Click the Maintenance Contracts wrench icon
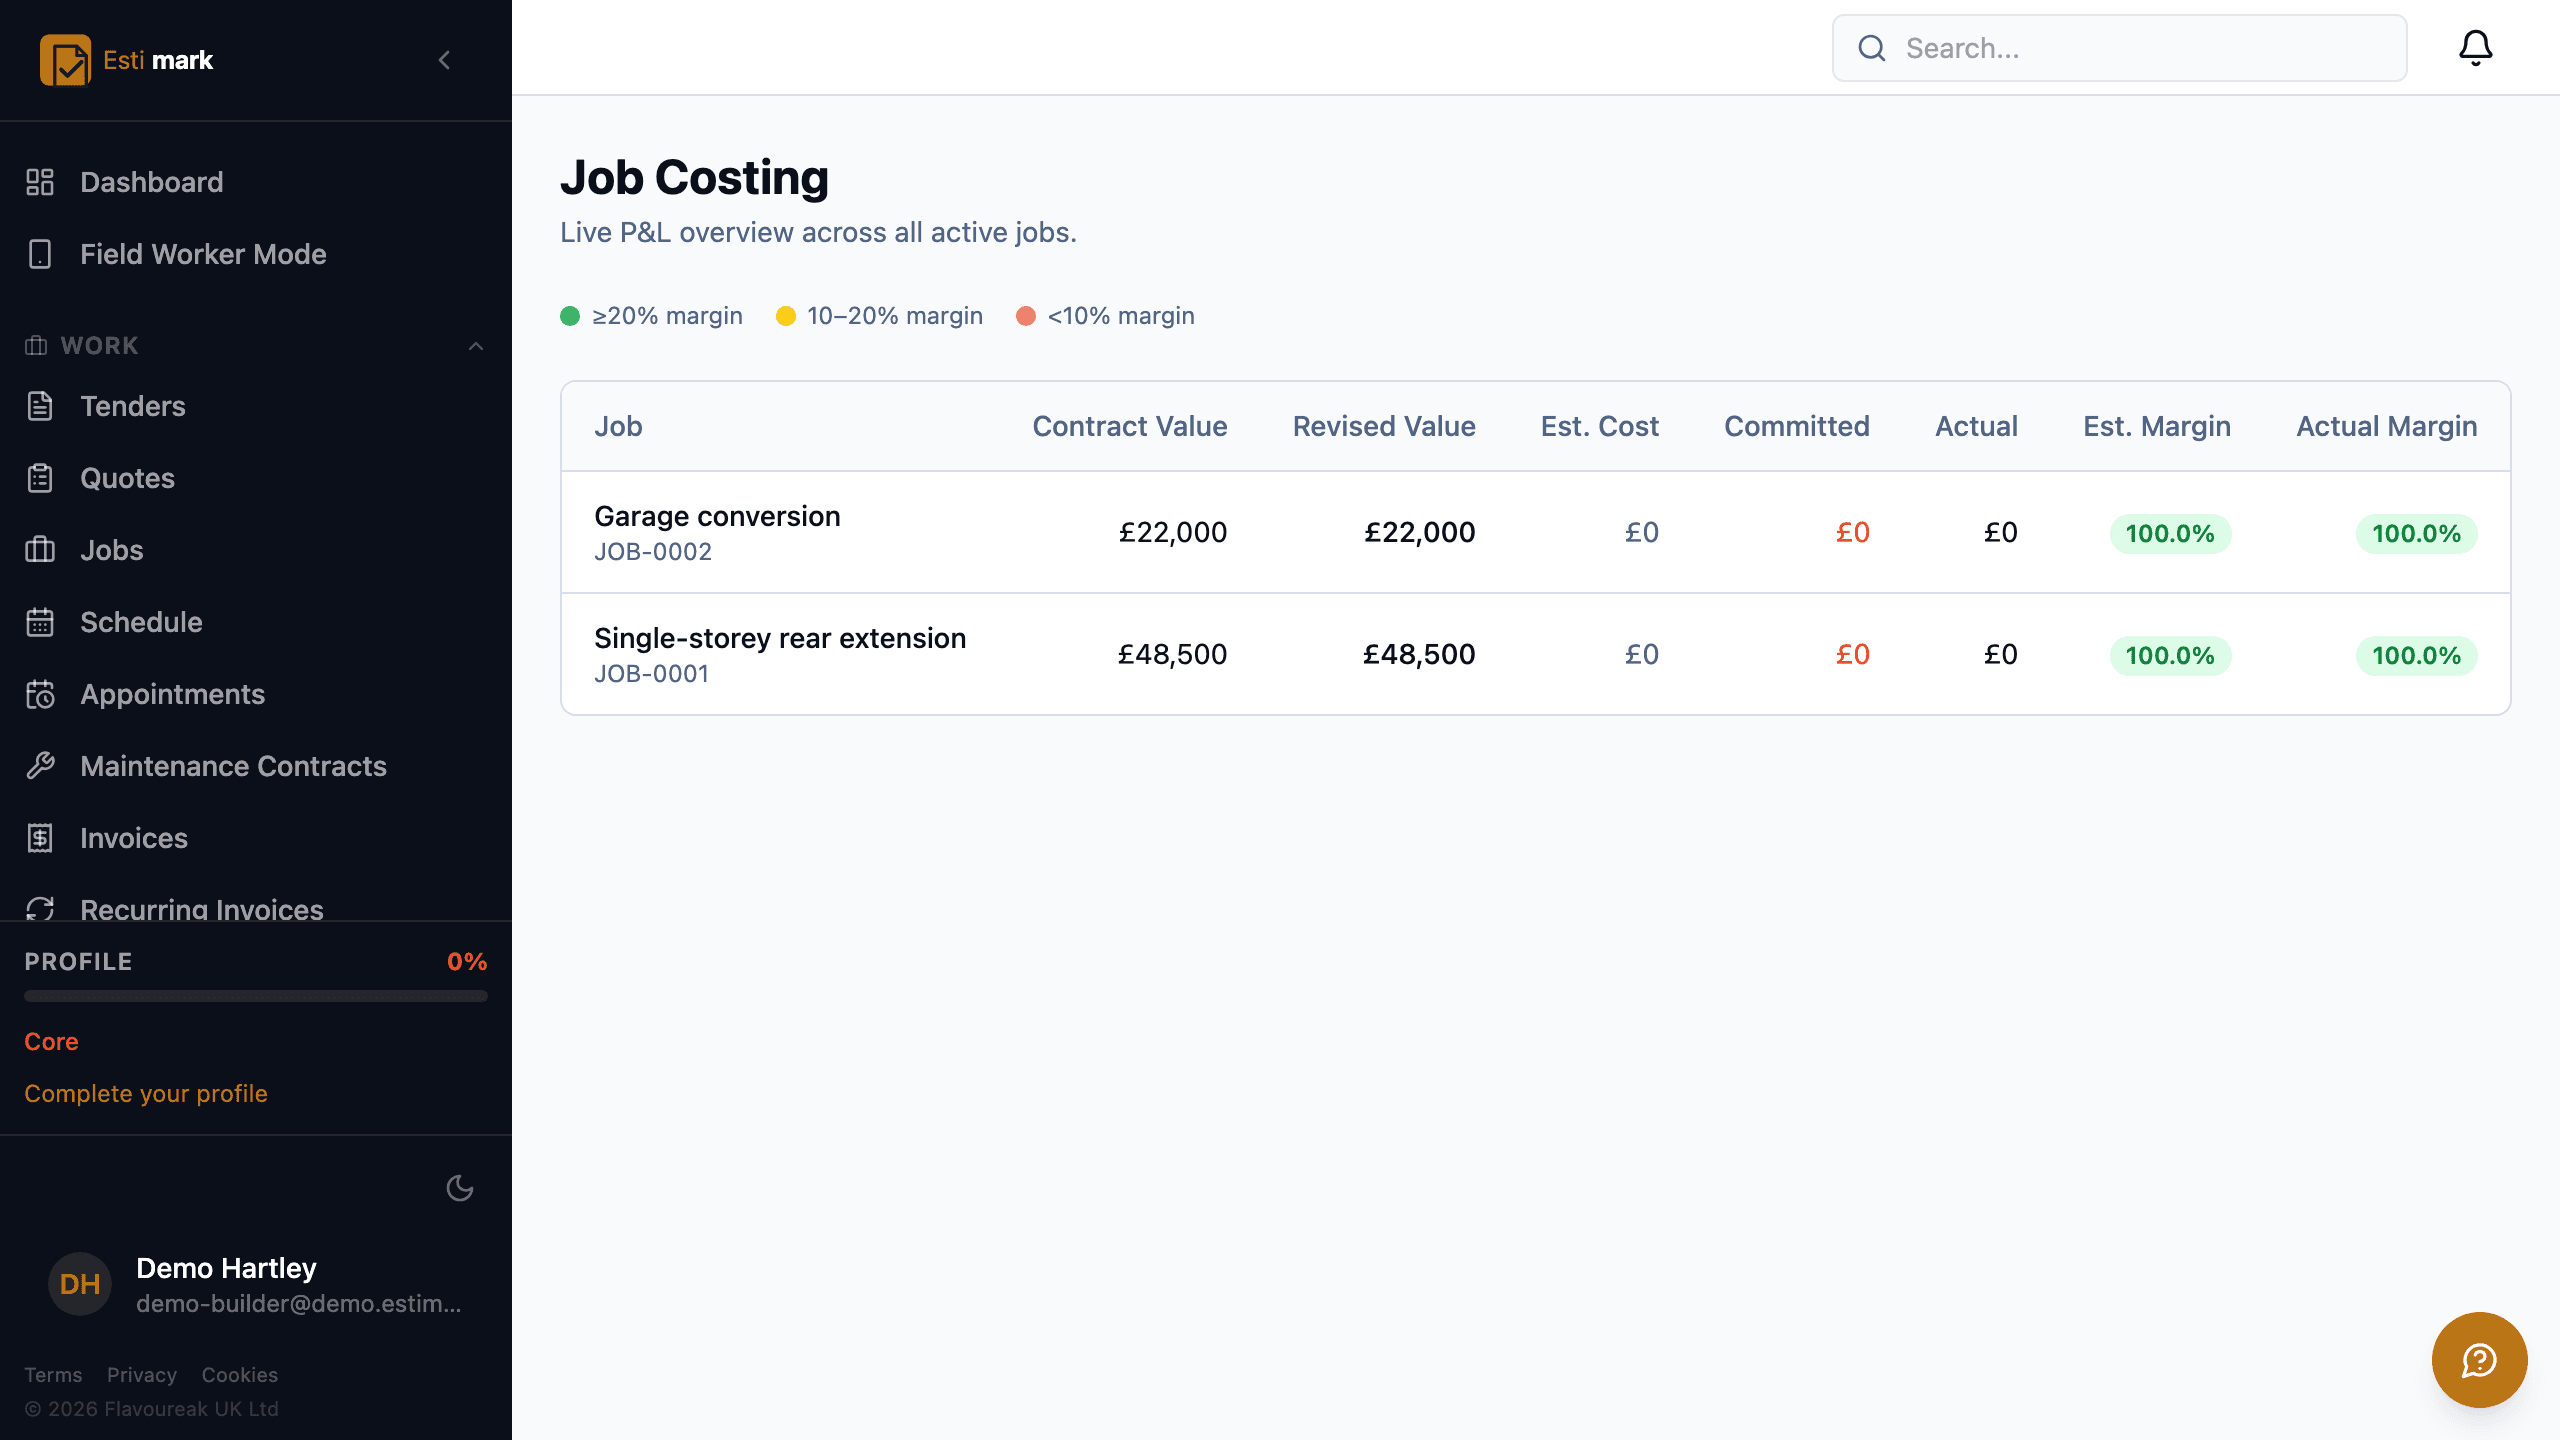2560x1440 pixels. click(x=40, y=766)
